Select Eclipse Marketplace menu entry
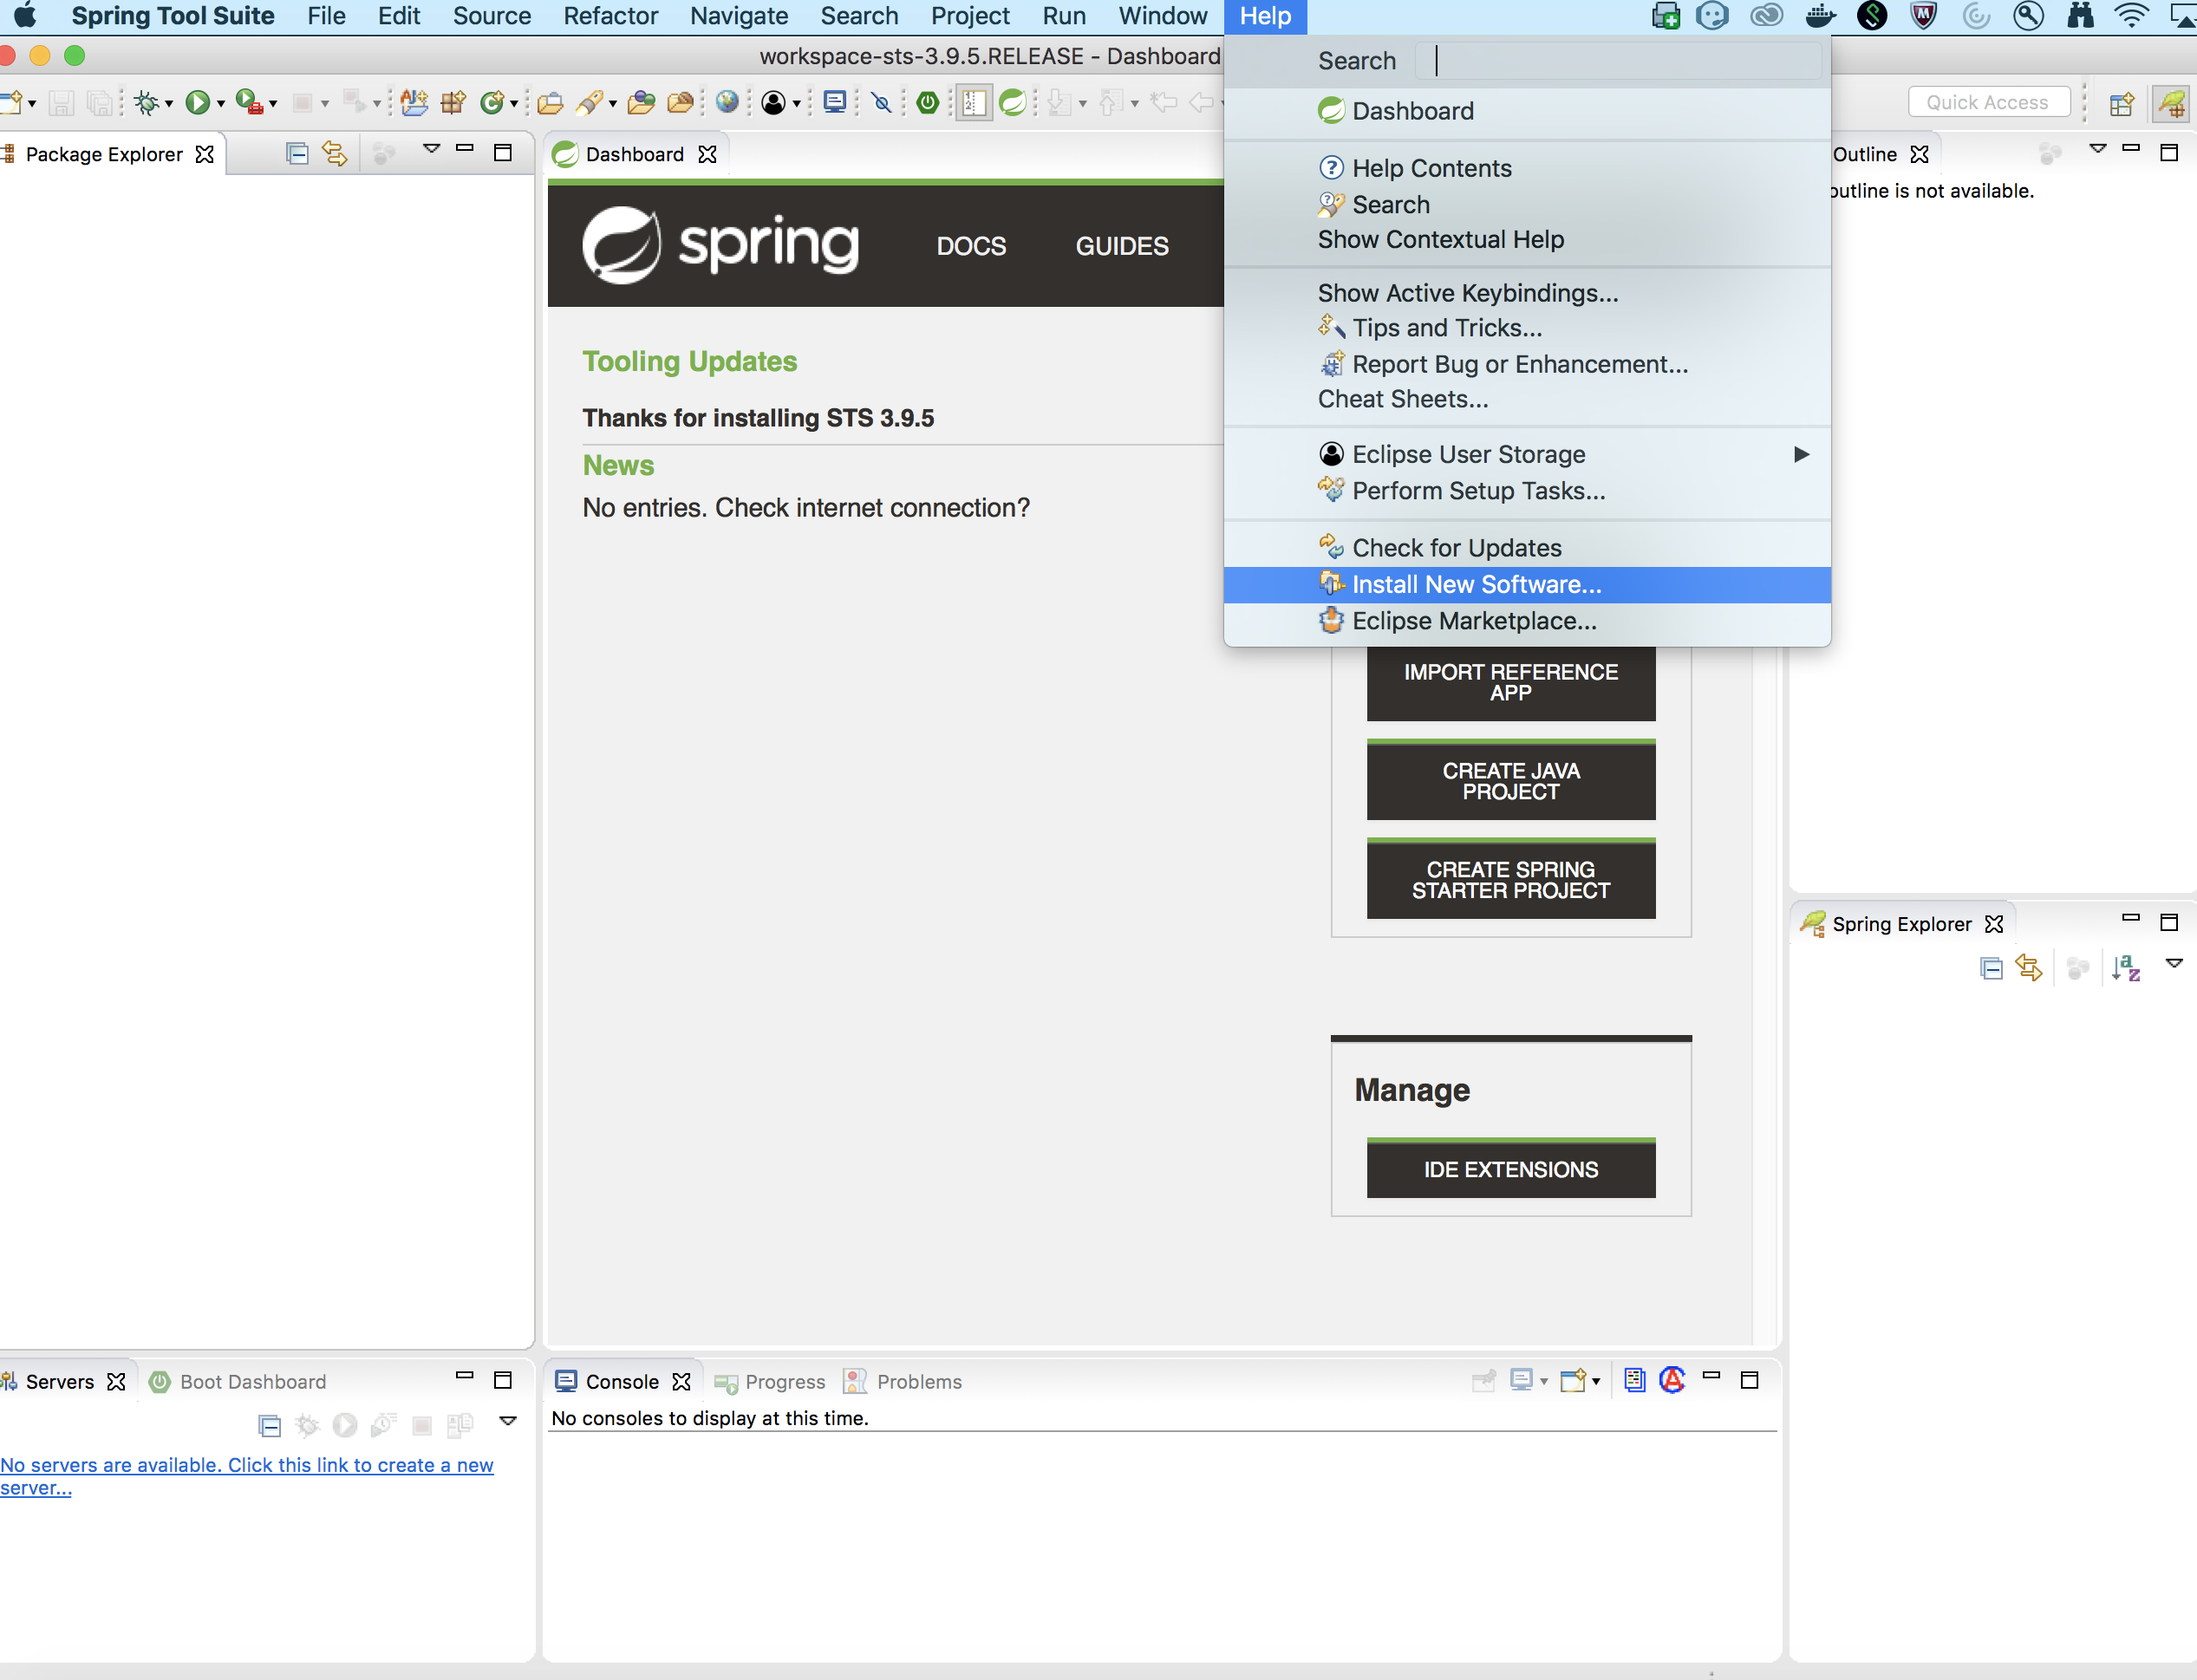 tap(1527, 621)
